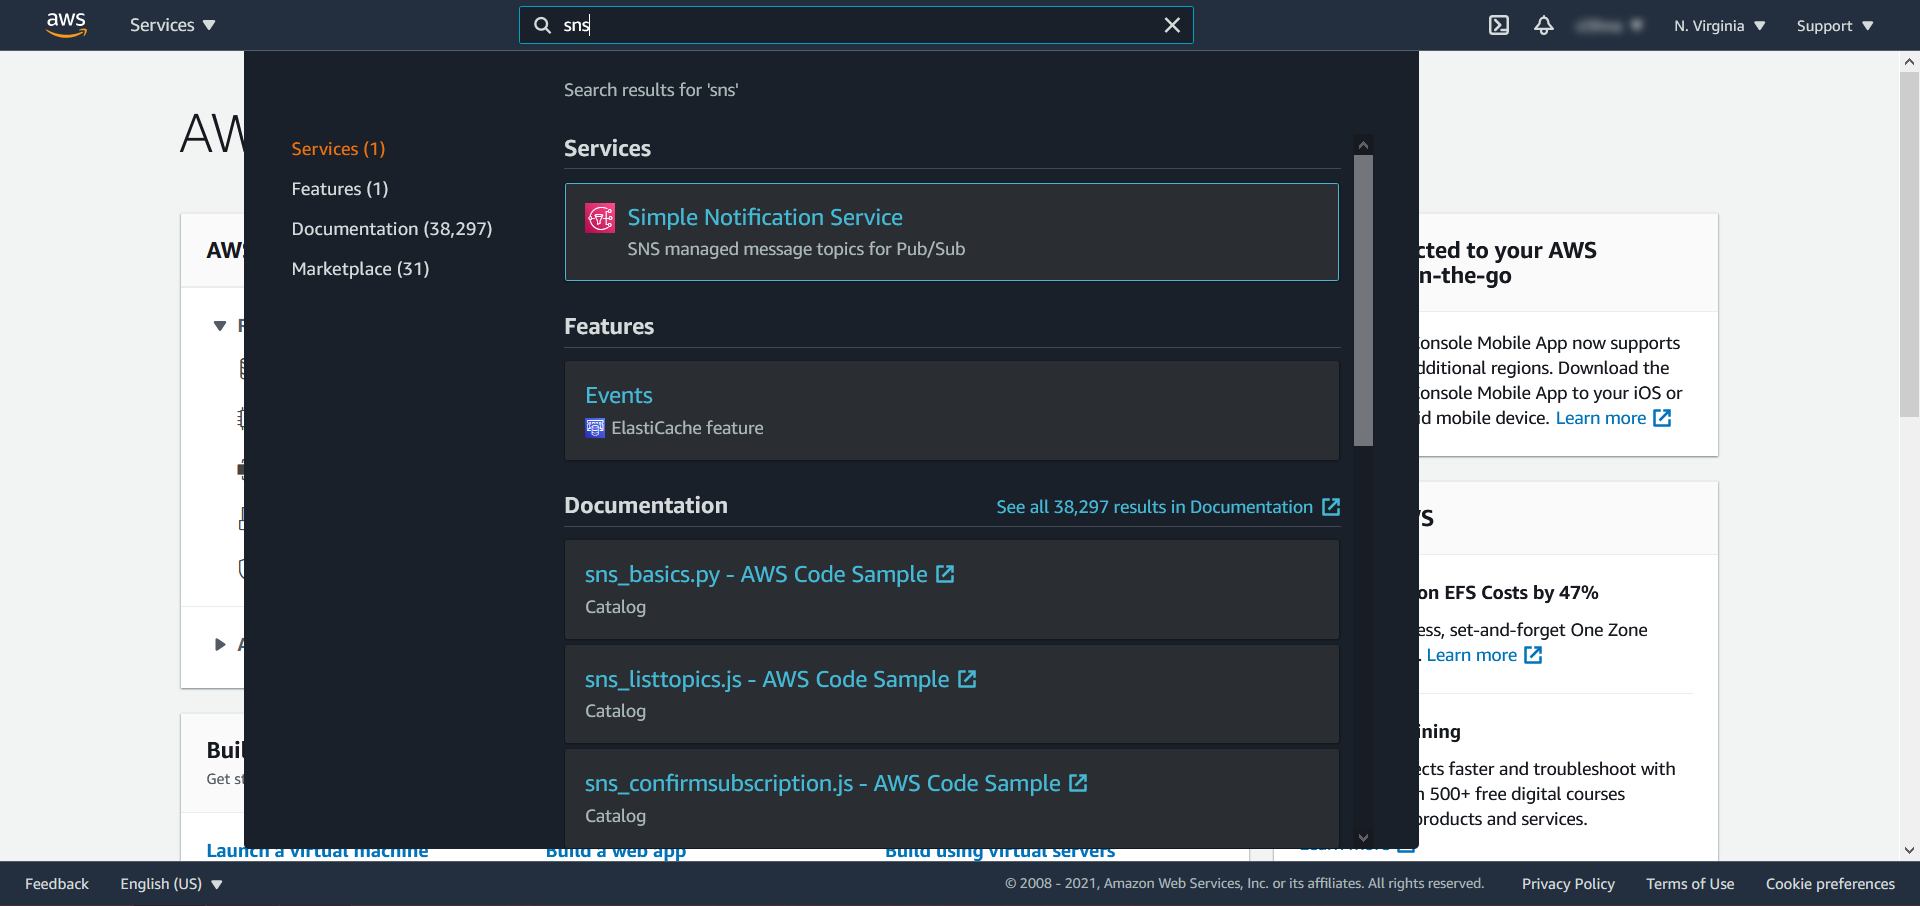Screen dimensions: 1920x906
Task: Click SNS managed message topics description
Action: point(796,249)
